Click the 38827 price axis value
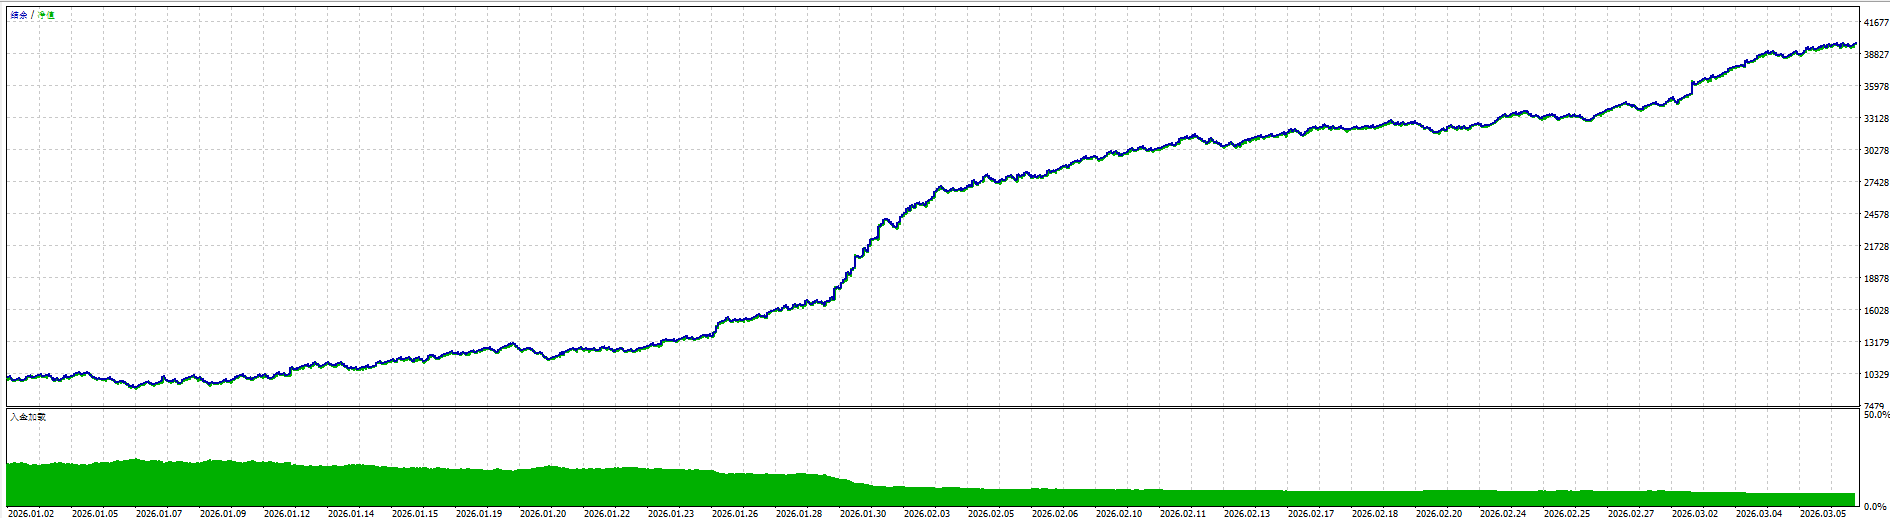This screenshot has width=1890, height=518. tap(1876, 54)
